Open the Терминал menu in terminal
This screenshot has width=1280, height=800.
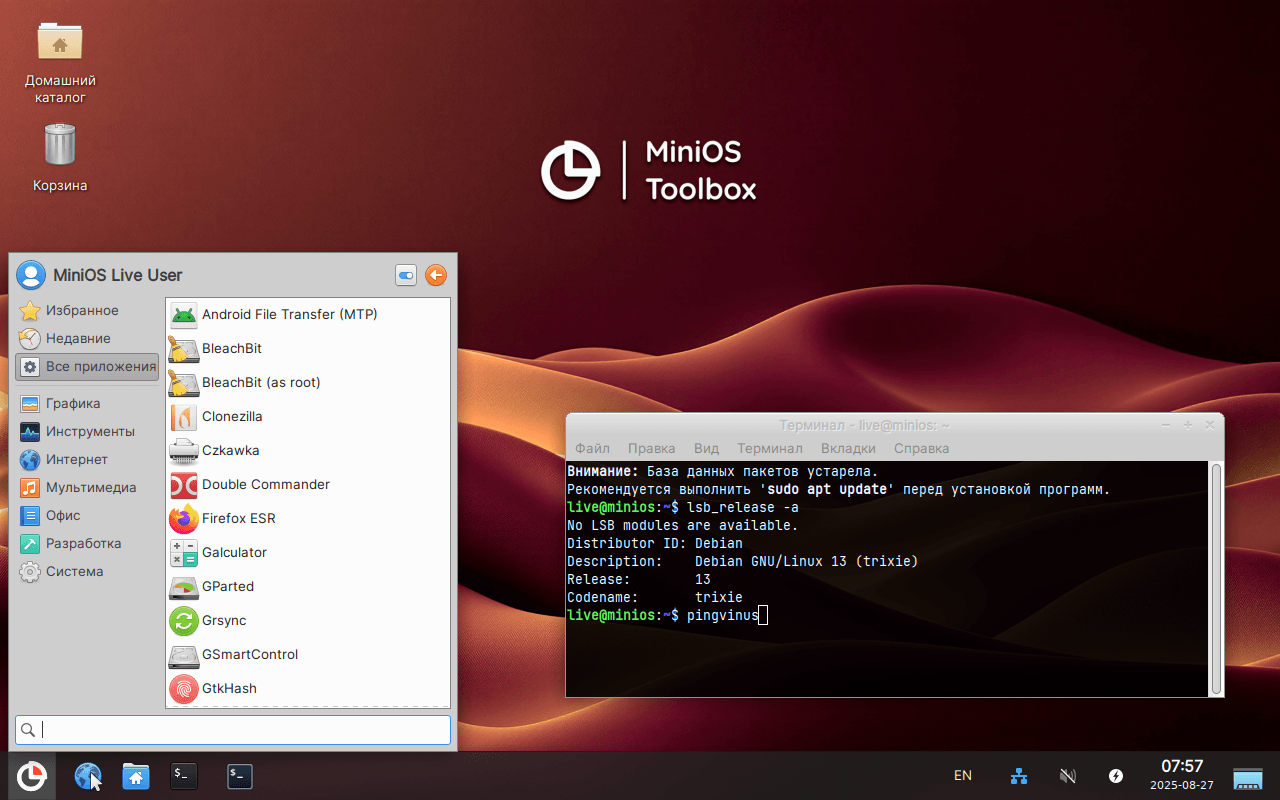tap(769, 448)
